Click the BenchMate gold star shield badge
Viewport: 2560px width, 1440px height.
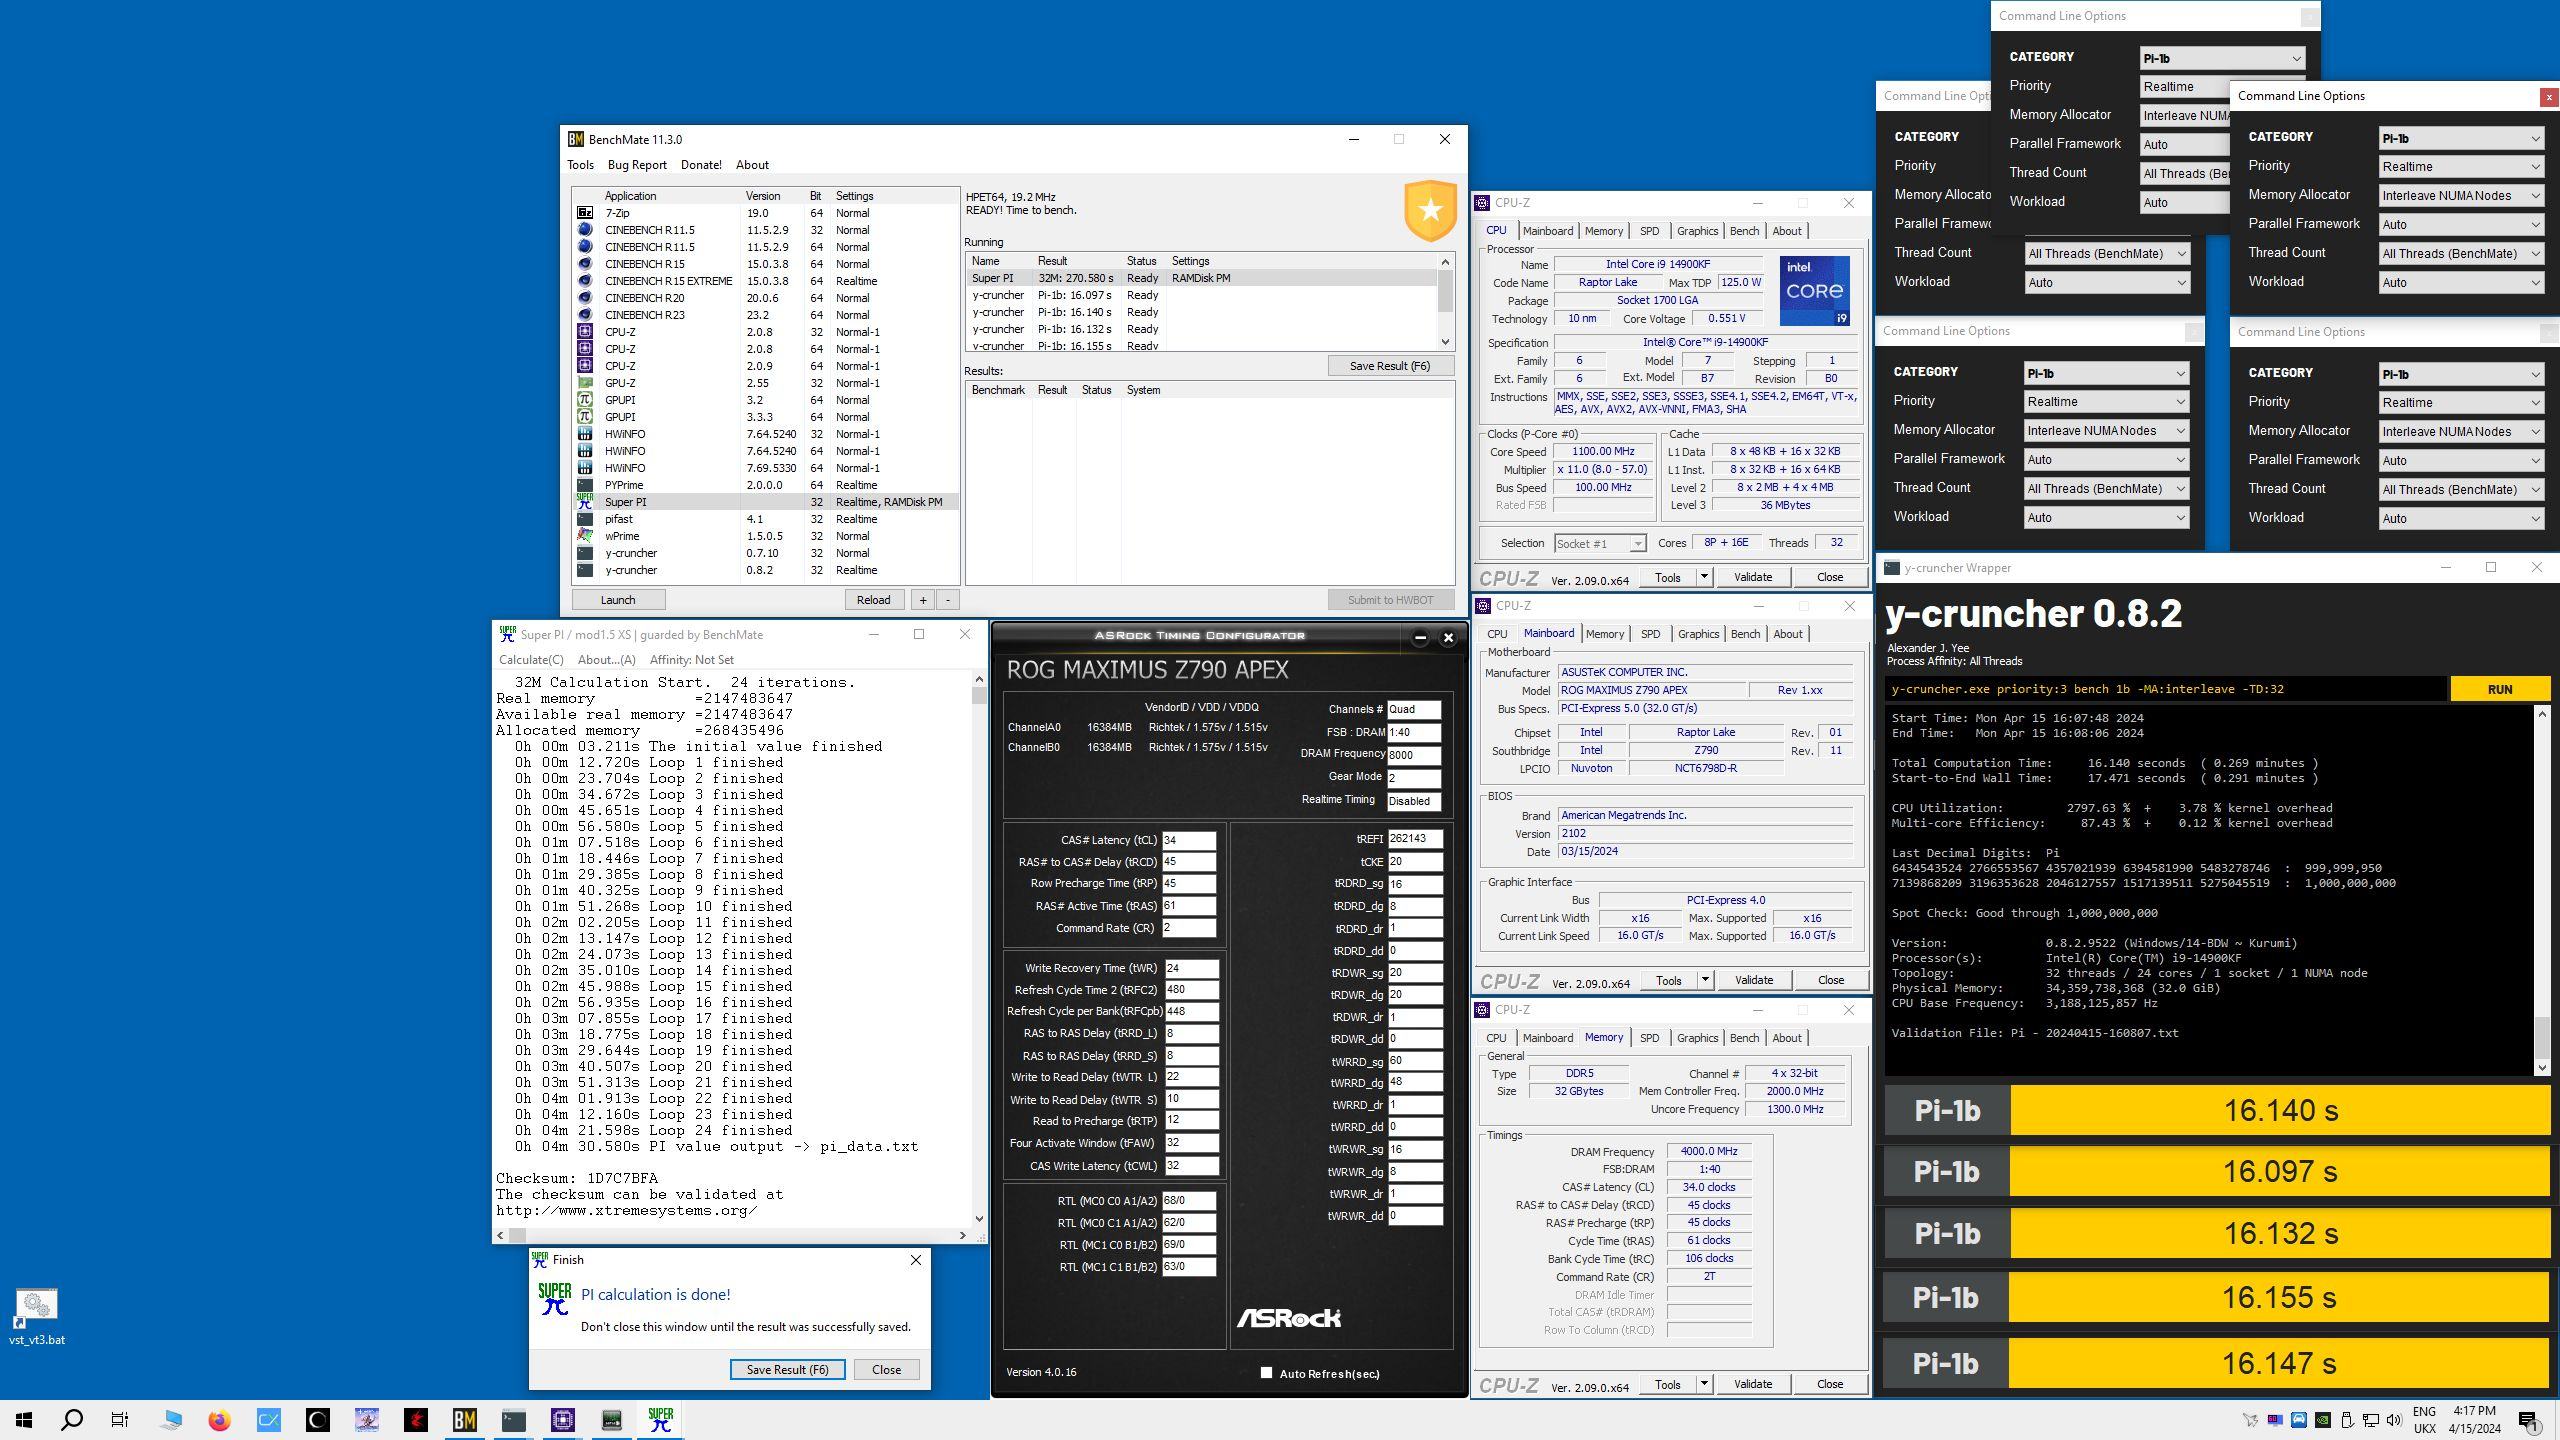coord(1430,210)
